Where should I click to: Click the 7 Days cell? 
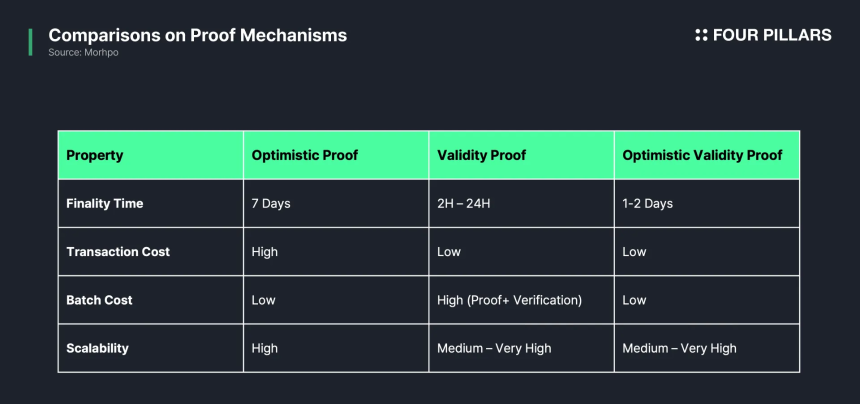point(336,203)
